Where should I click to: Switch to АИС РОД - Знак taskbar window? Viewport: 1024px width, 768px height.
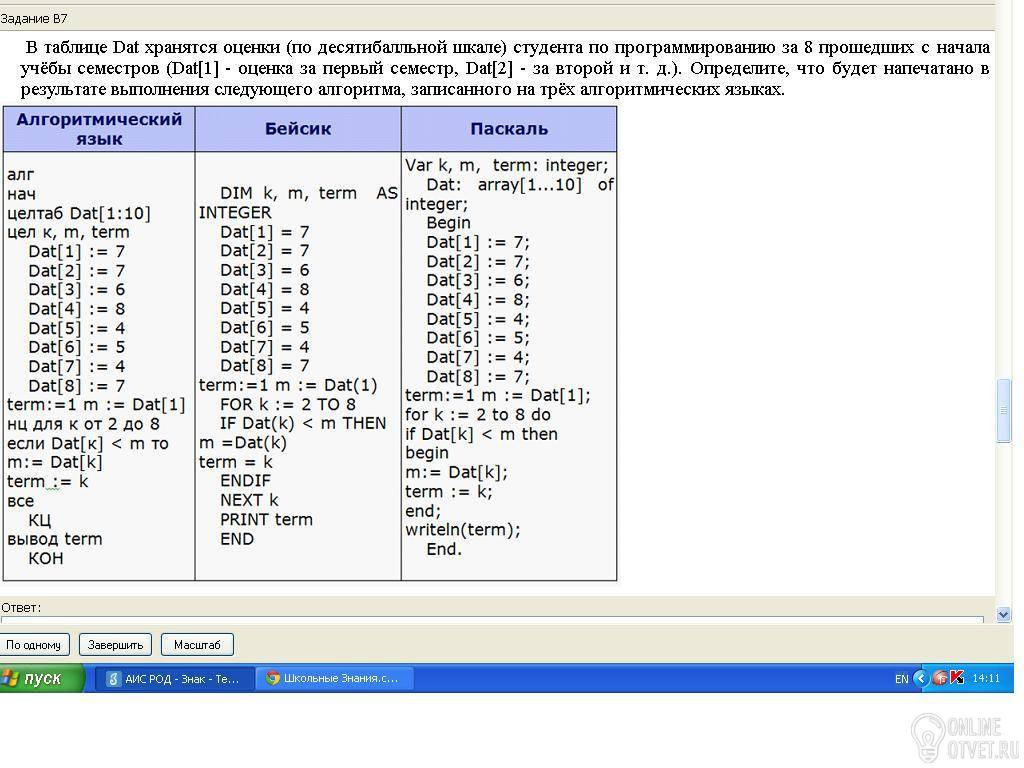click(174, 679)
